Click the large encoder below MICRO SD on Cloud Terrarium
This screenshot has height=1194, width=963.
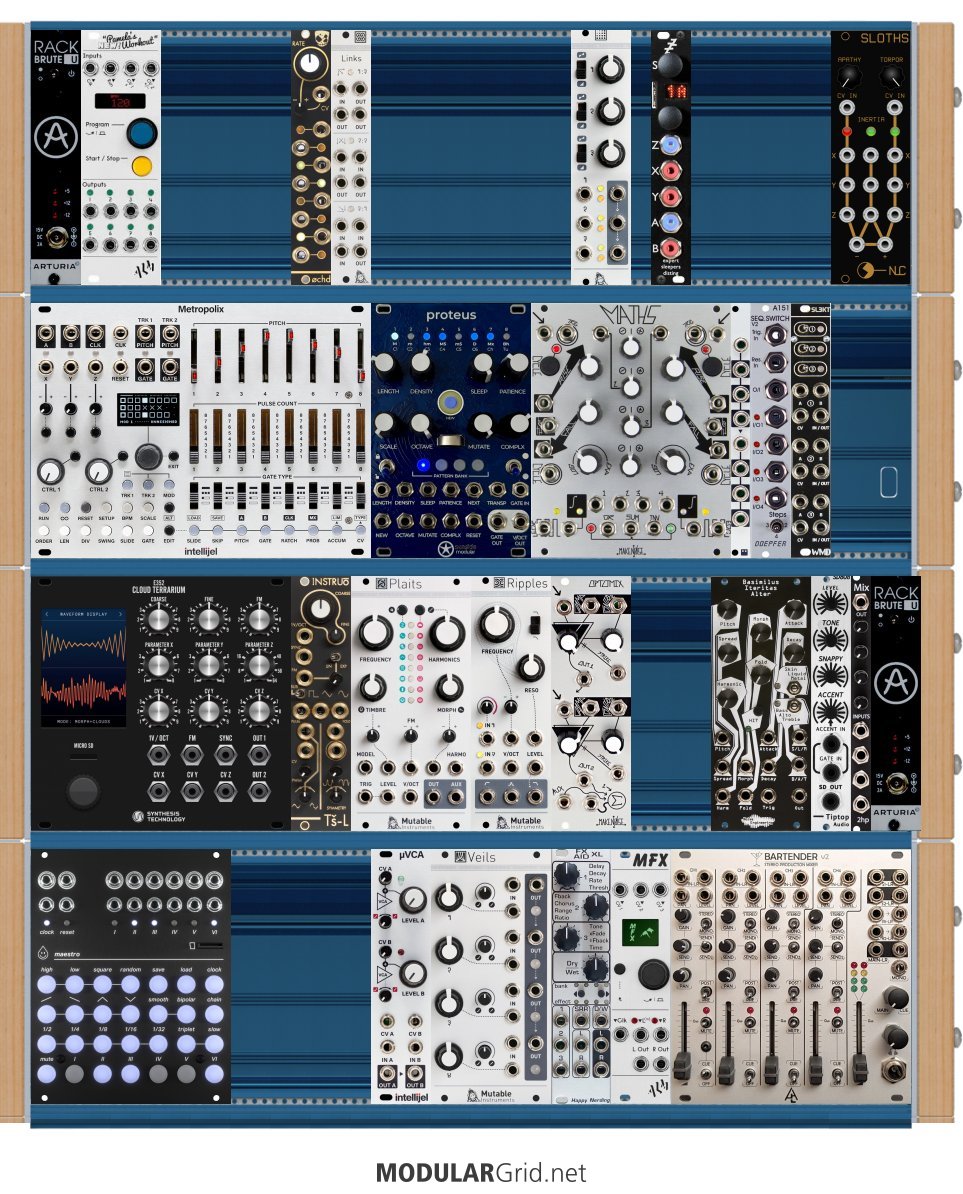click(x=83, y=790)
